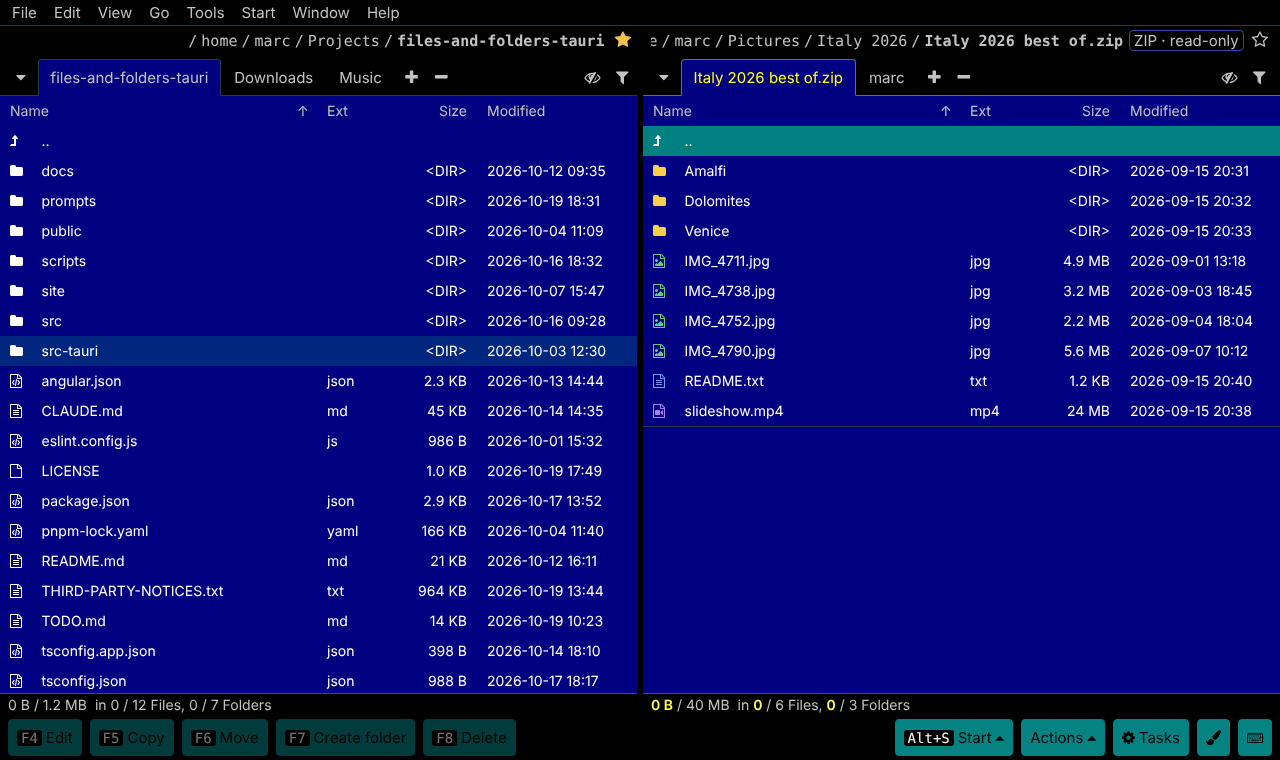Click F6 Move button
Image resolution: width=1280 pixels, height=760 pixels.
click(x=225, y=738)
